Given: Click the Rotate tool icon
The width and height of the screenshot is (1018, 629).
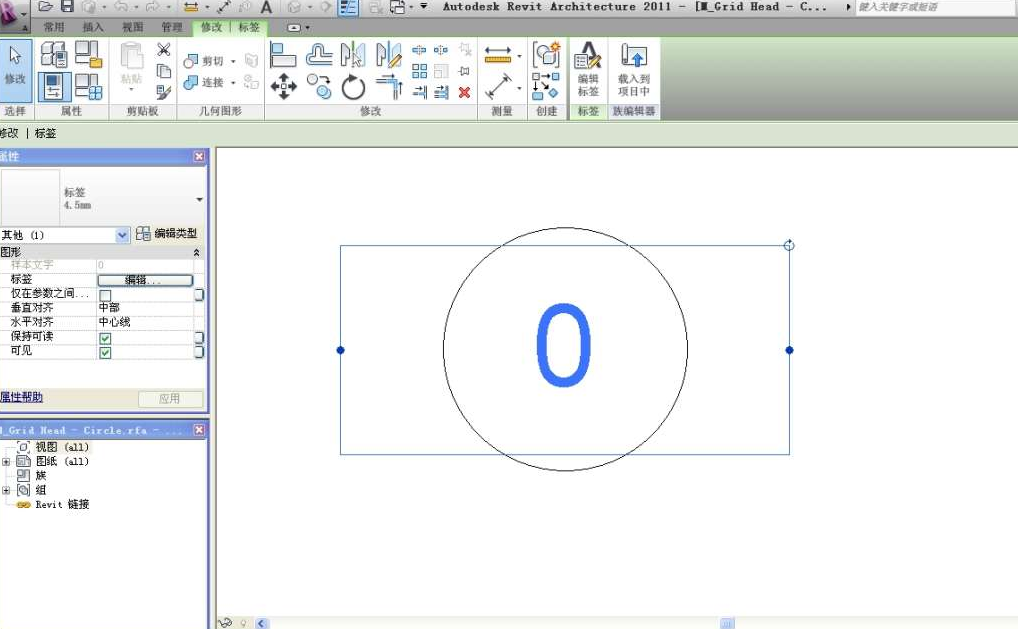Looking at the screenshot, I should point(353,88).
